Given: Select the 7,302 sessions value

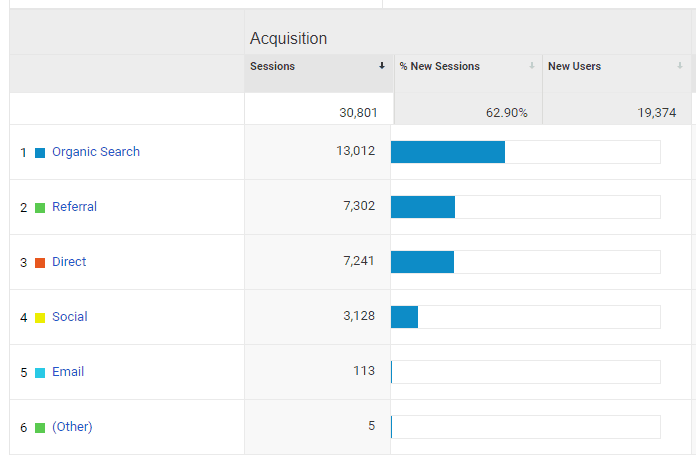Looking at the screenshot, I should 359,206.
